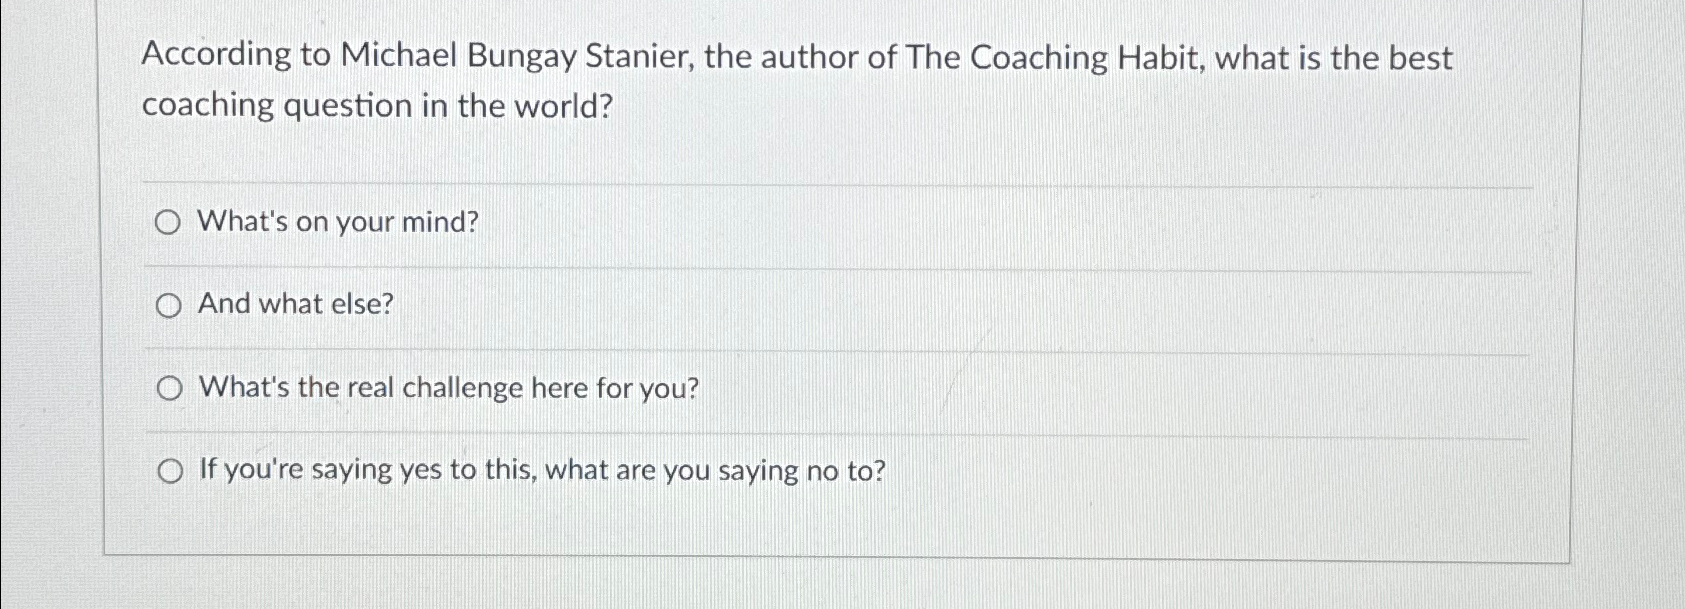
Task: Click the "And what else?" answer text
Action: click(296, 304)
